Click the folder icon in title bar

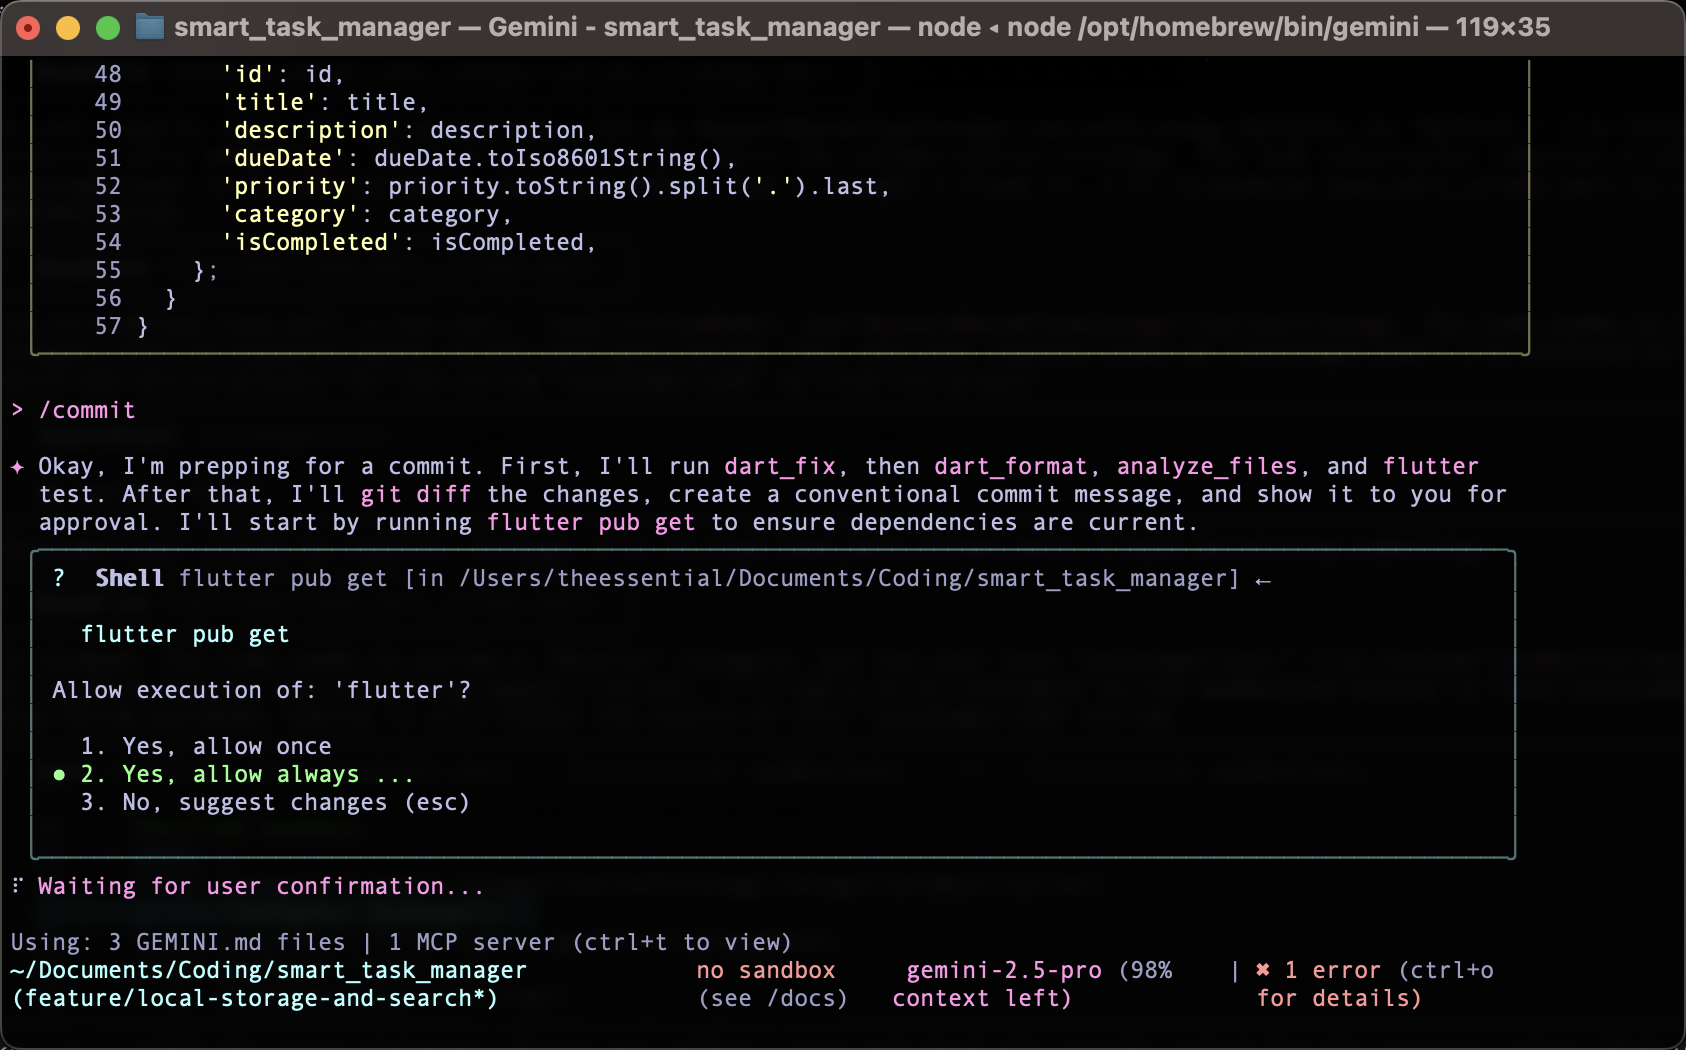pos(150,27)
